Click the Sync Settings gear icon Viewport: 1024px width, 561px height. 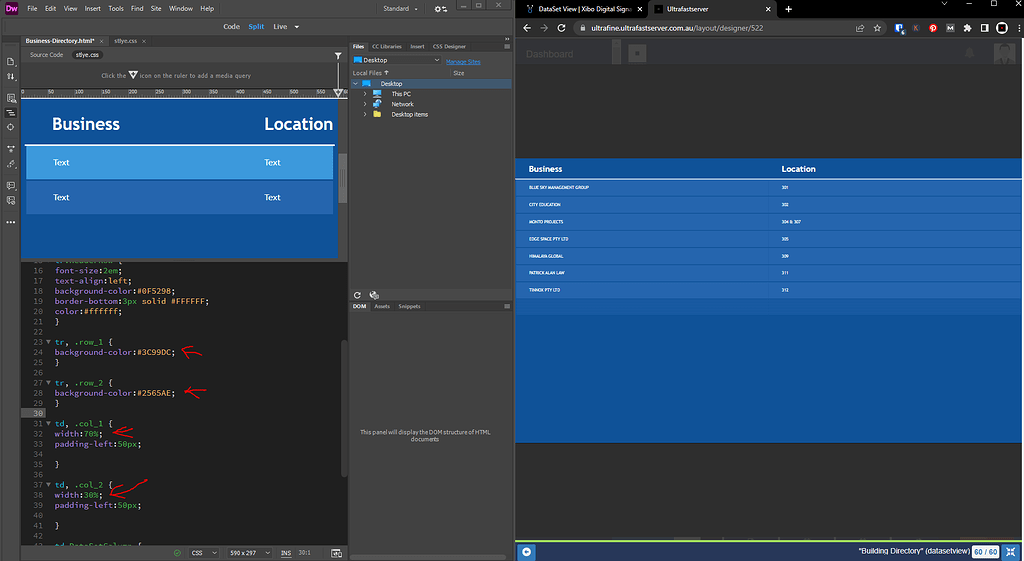coord(441,9)
